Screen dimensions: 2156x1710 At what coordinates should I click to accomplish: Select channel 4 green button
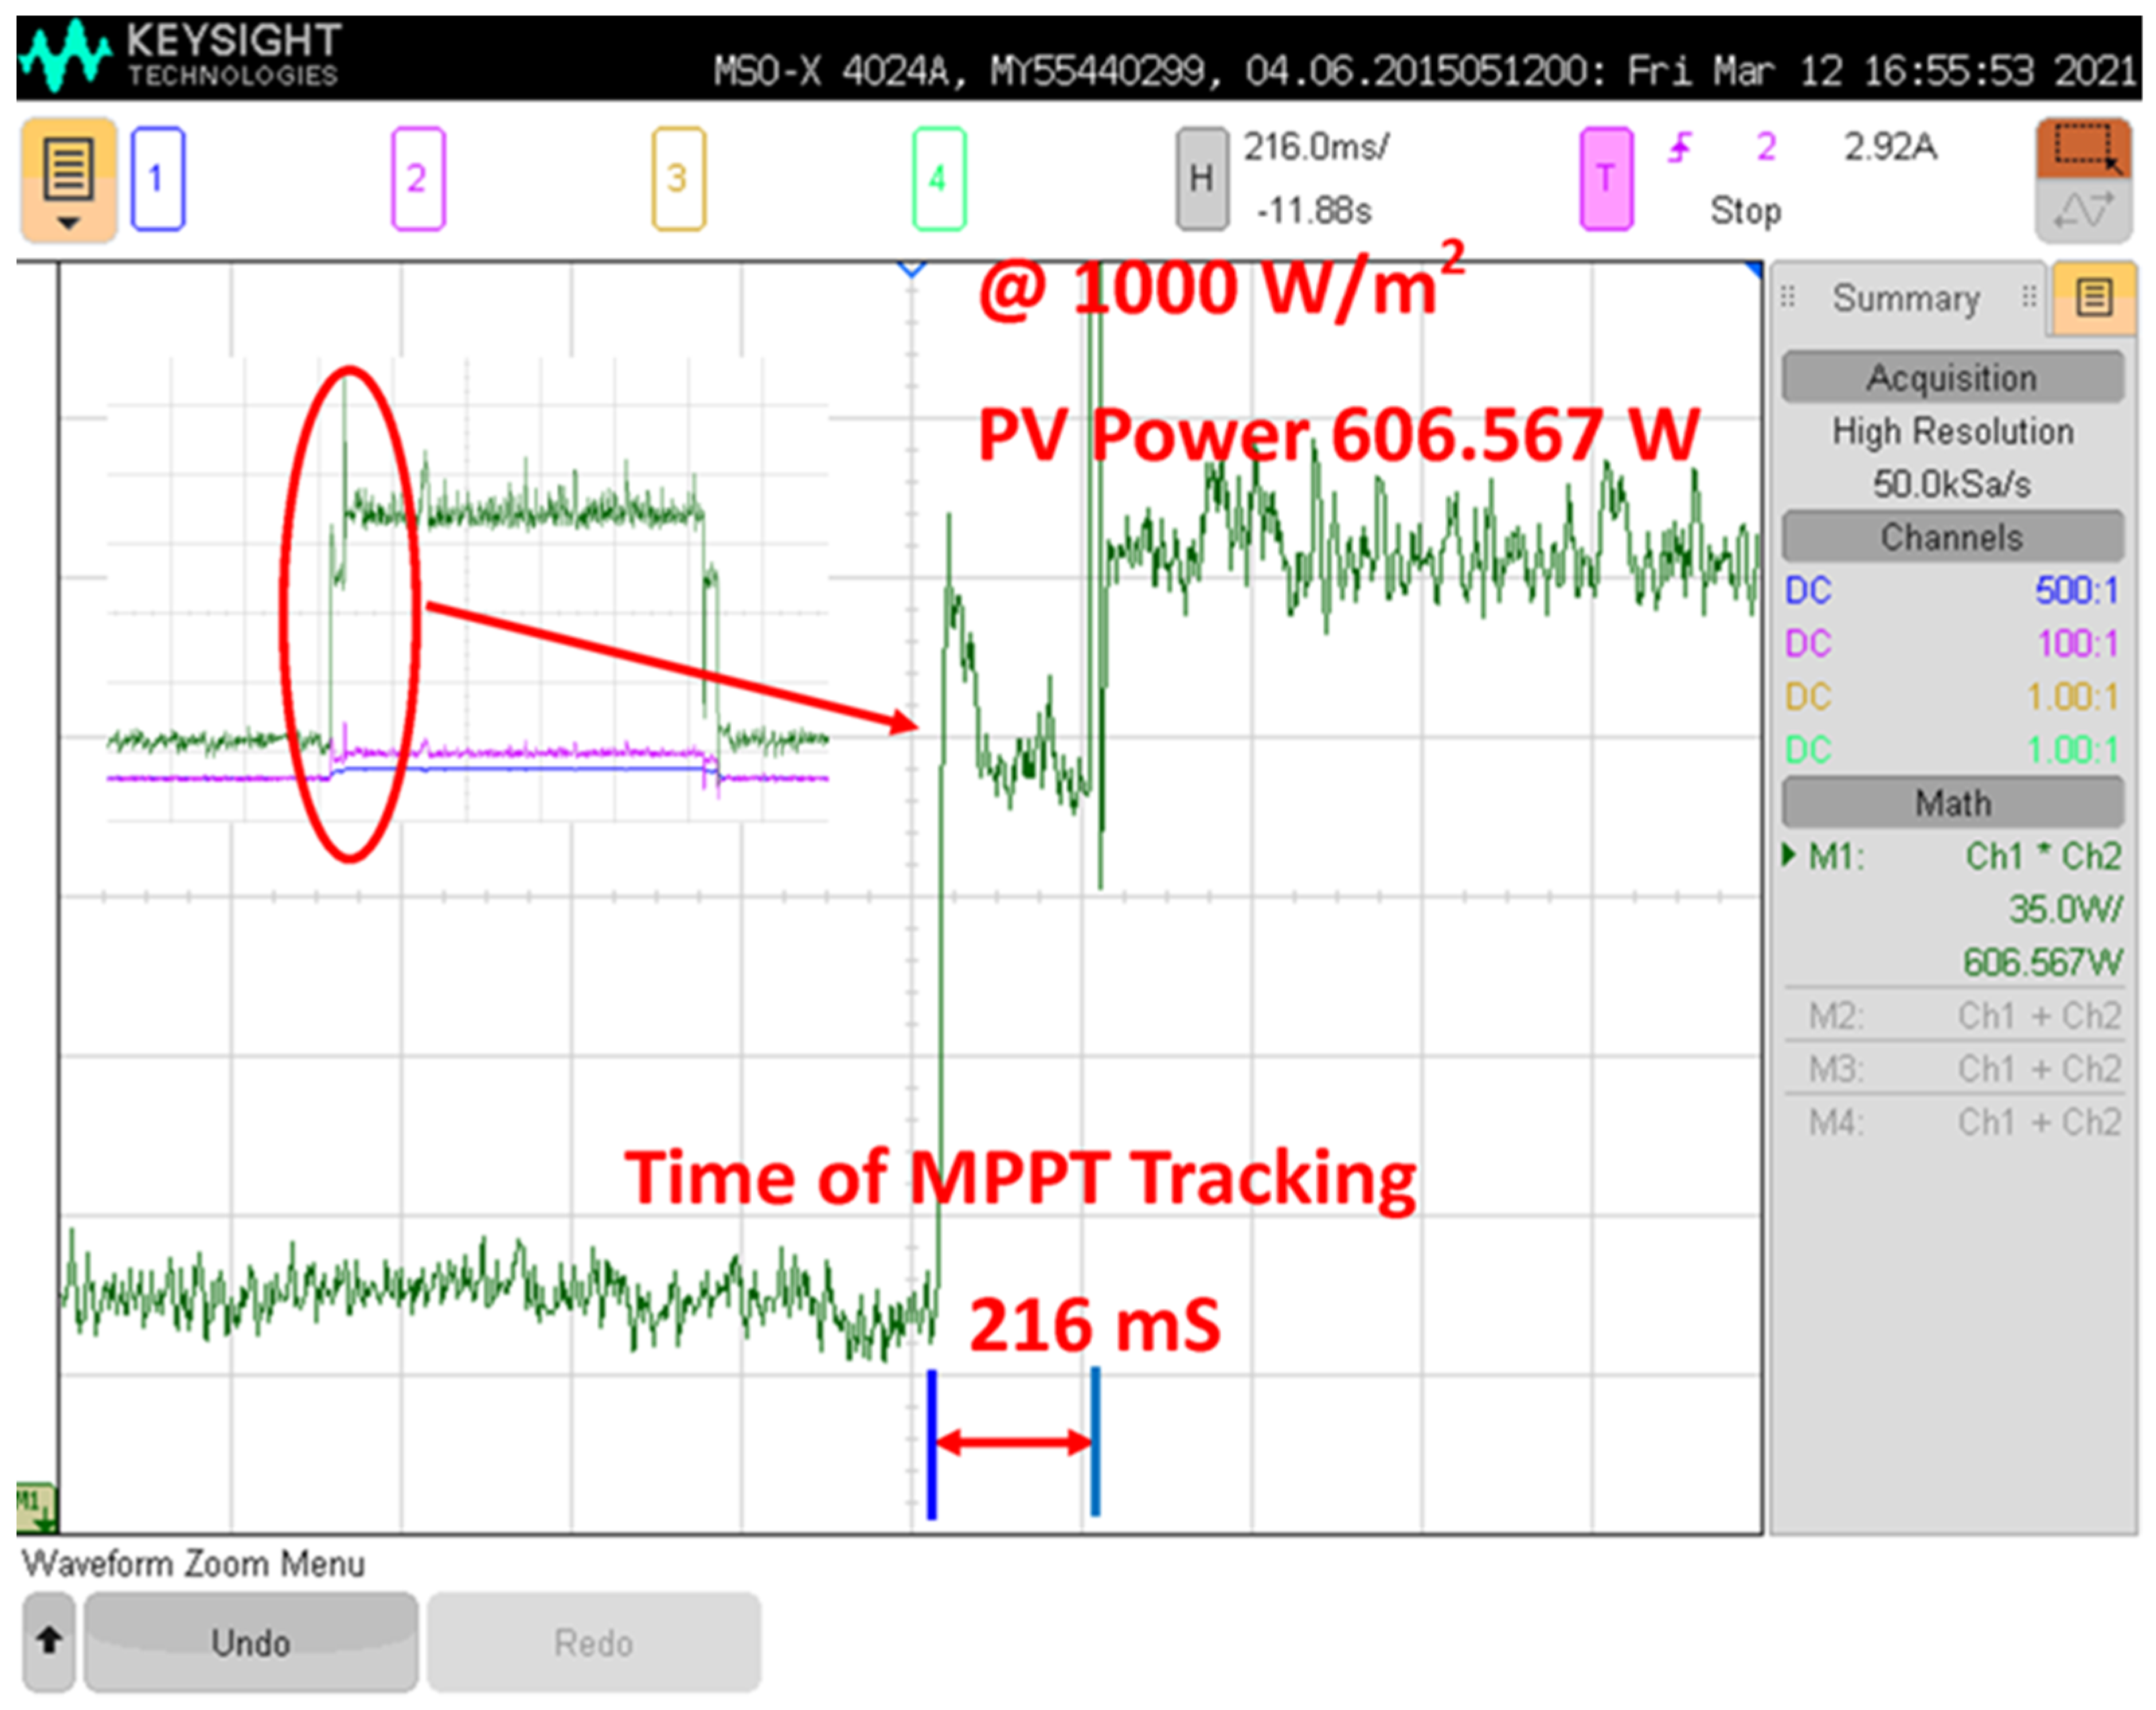coord(938,178)
